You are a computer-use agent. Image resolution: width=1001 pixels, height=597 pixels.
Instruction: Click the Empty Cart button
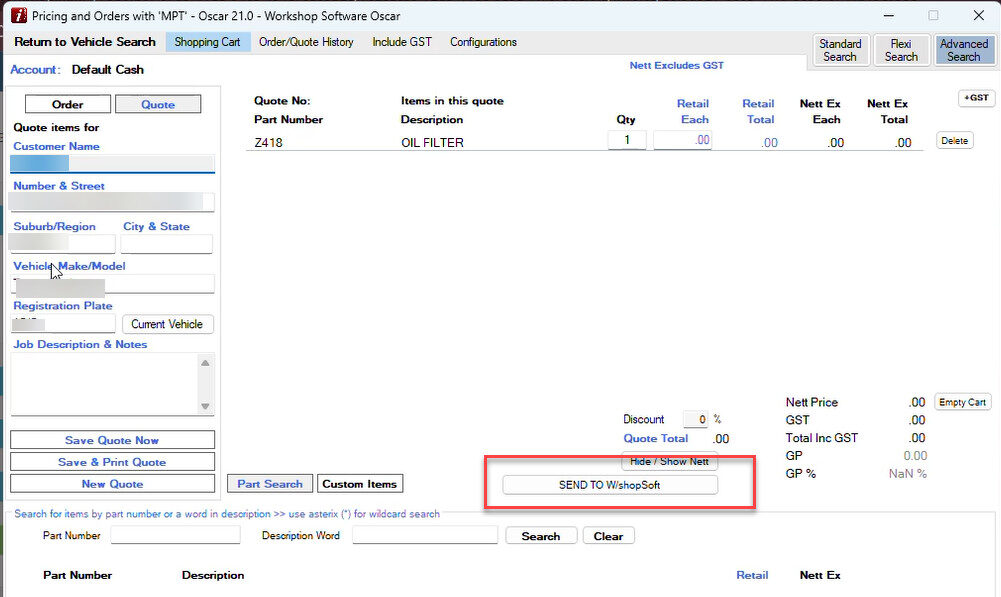962,402
